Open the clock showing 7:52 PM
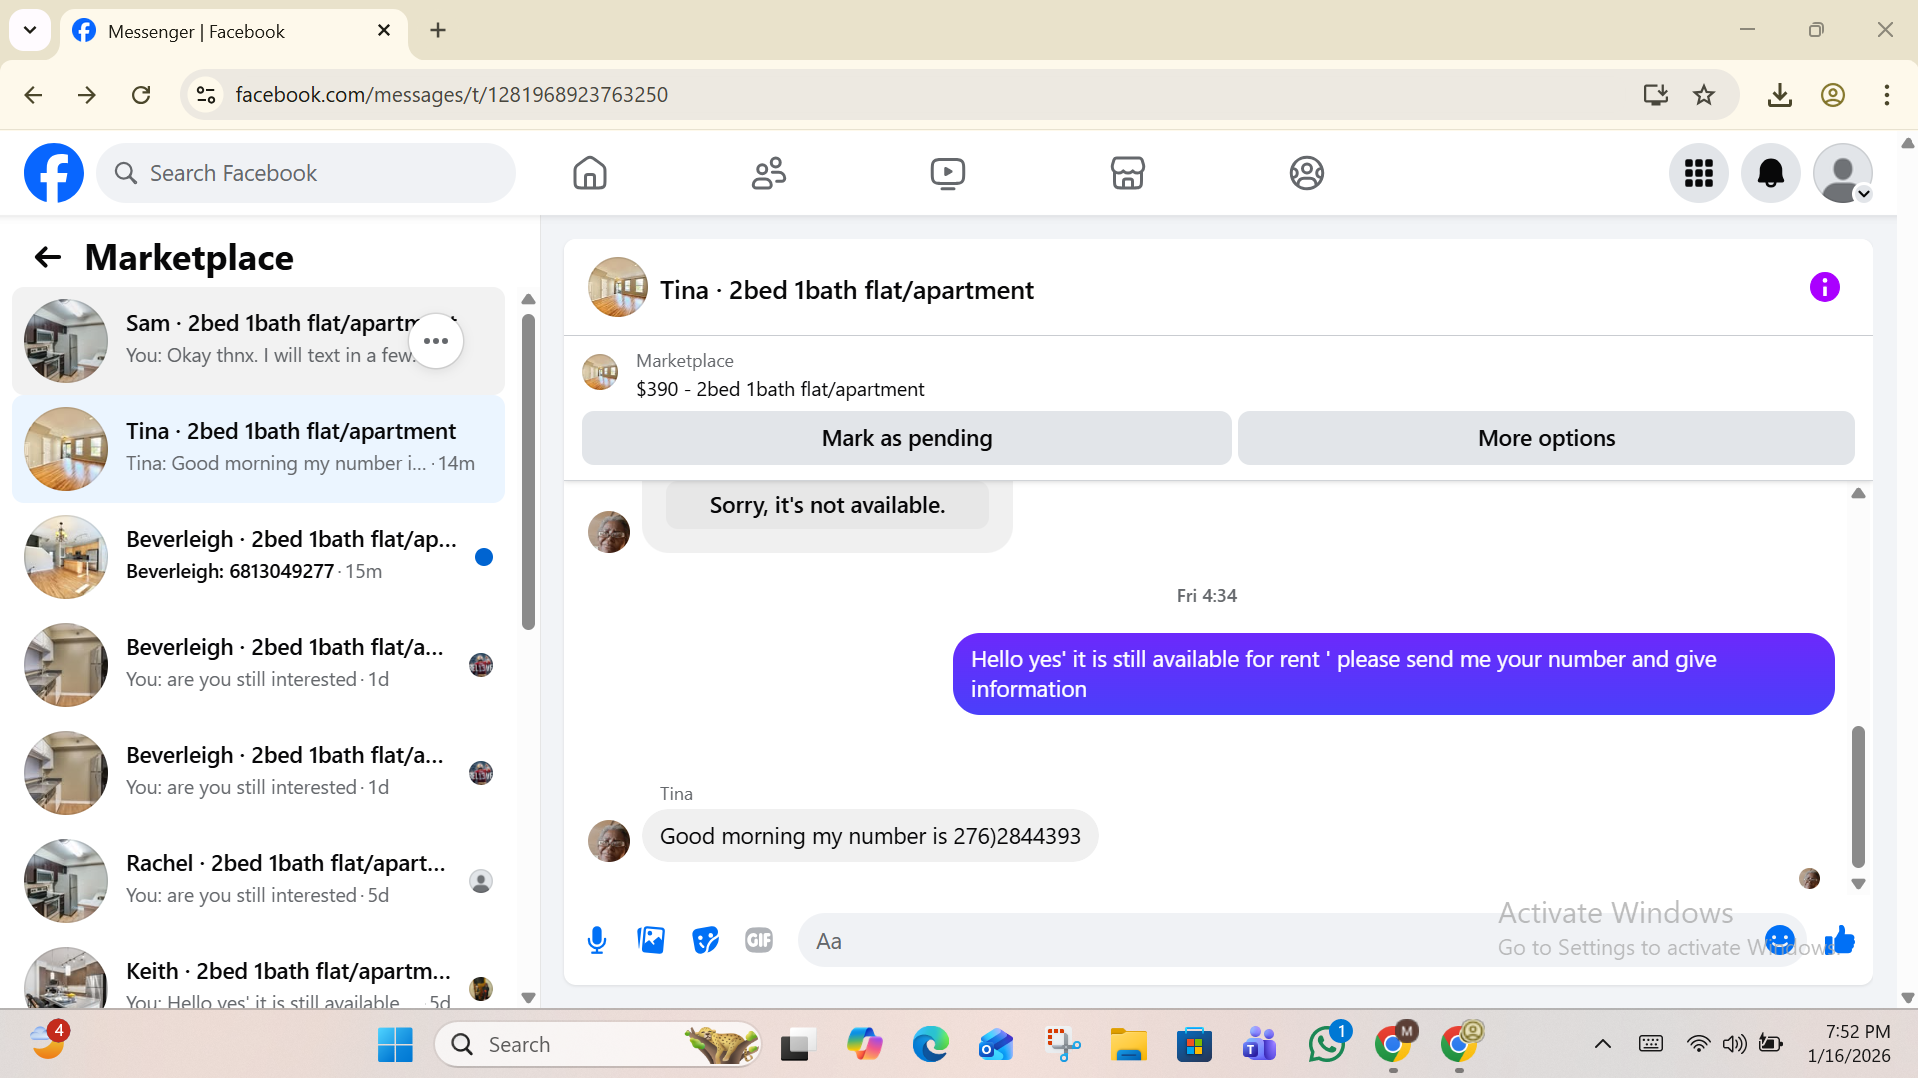1918x1078 pixels. (x=1848, y=1043)
